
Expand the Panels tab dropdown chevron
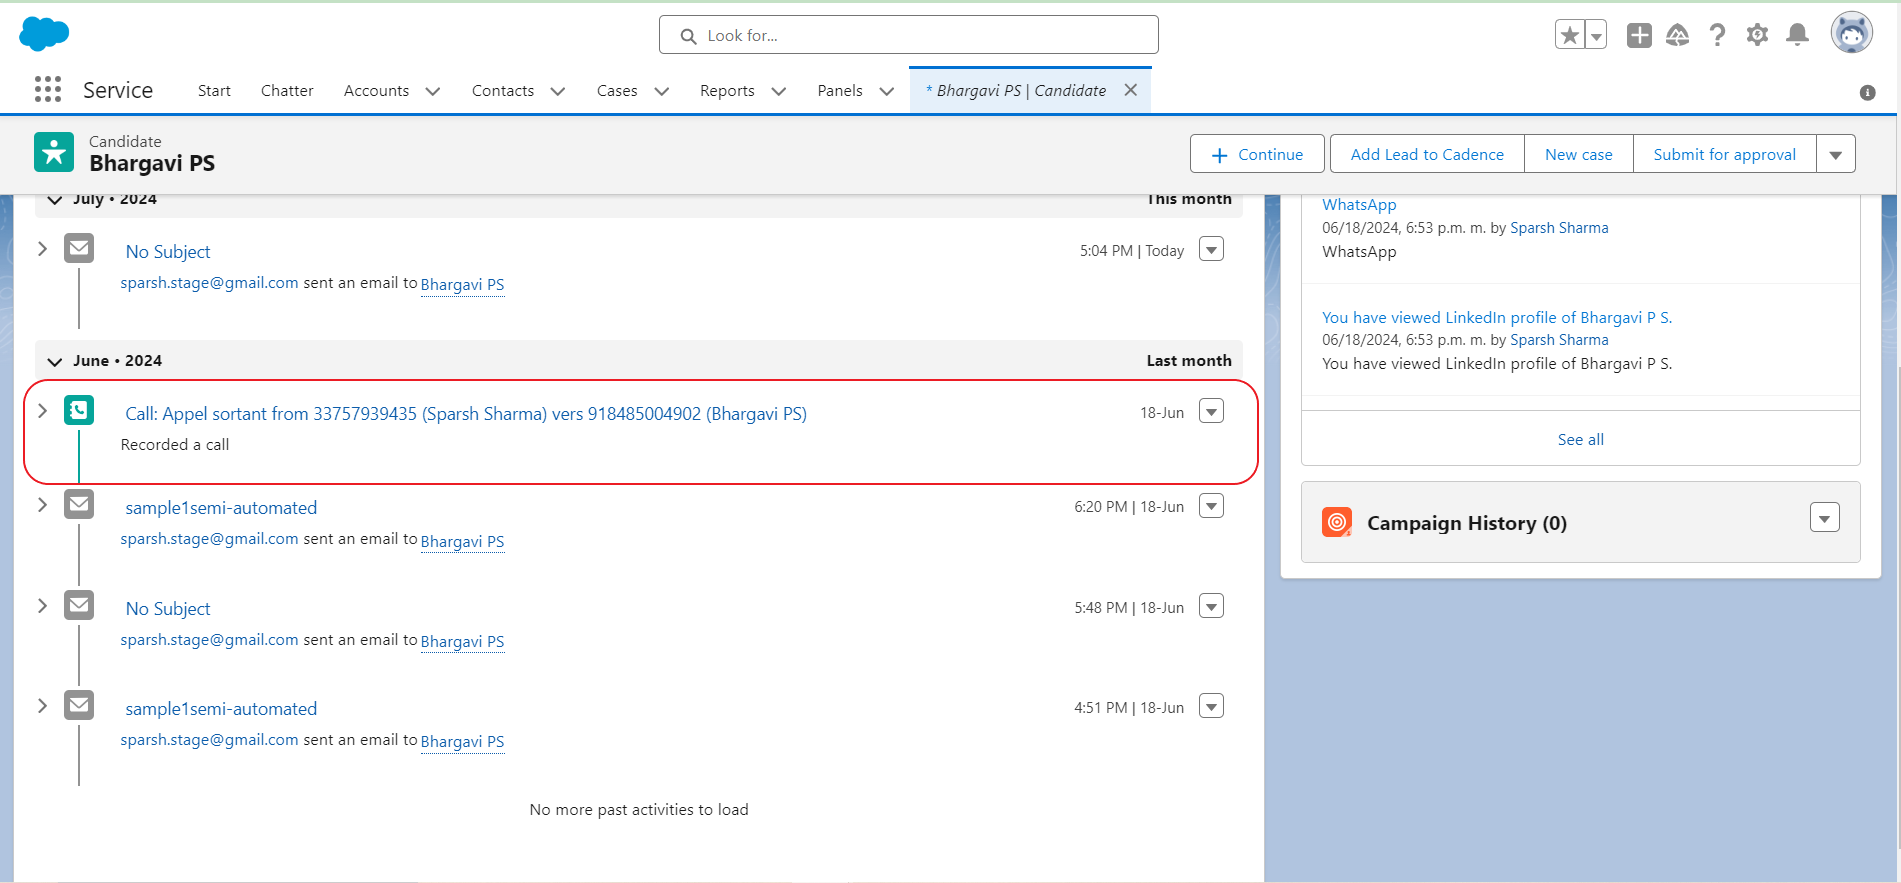click(887, 91)
